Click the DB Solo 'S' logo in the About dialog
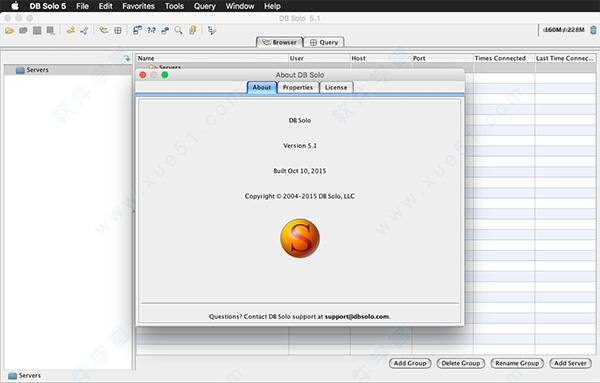600x383 pixels. pyautogui.click(x=300, y=238)
